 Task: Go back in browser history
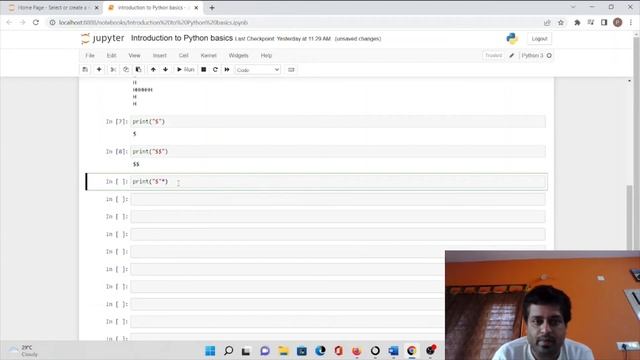(9, 22)
